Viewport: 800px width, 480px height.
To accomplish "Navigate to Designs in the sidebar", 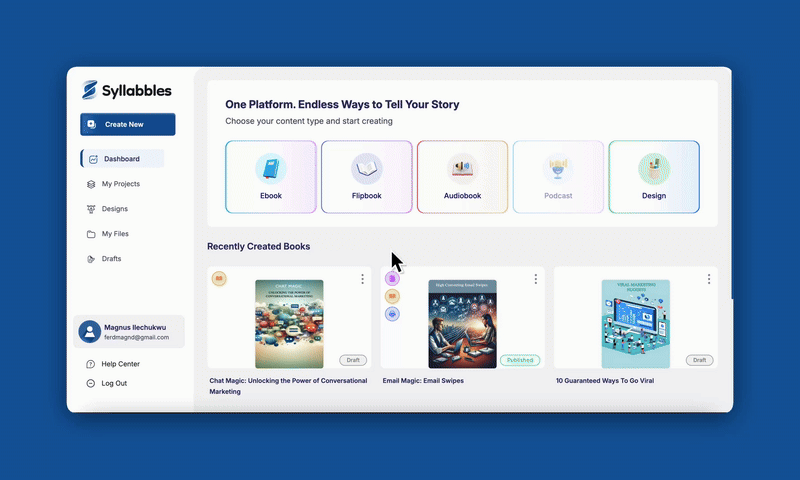I will tap(114, 209).
